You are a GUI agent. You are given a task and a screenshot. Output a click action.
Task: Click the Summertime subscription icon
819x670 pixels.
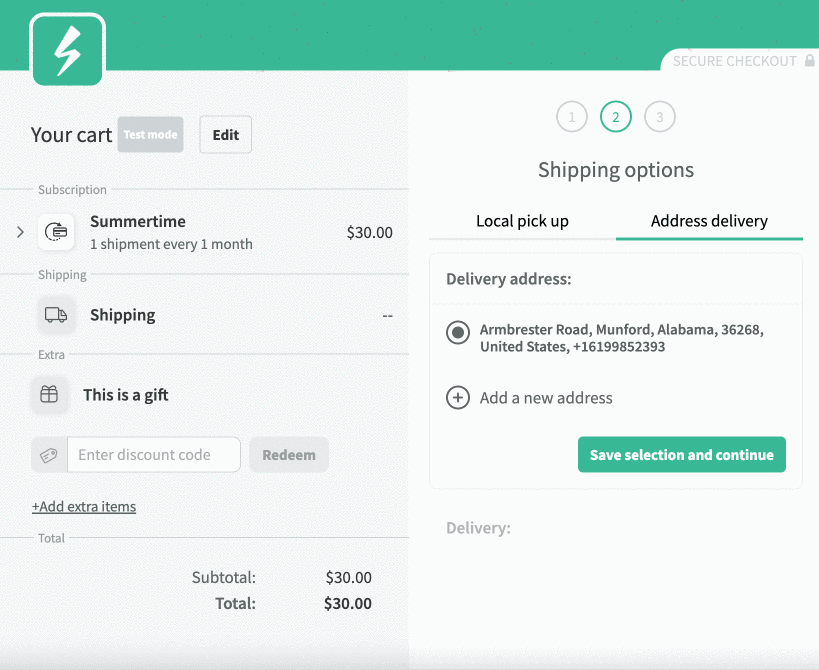tap(56, 231)
